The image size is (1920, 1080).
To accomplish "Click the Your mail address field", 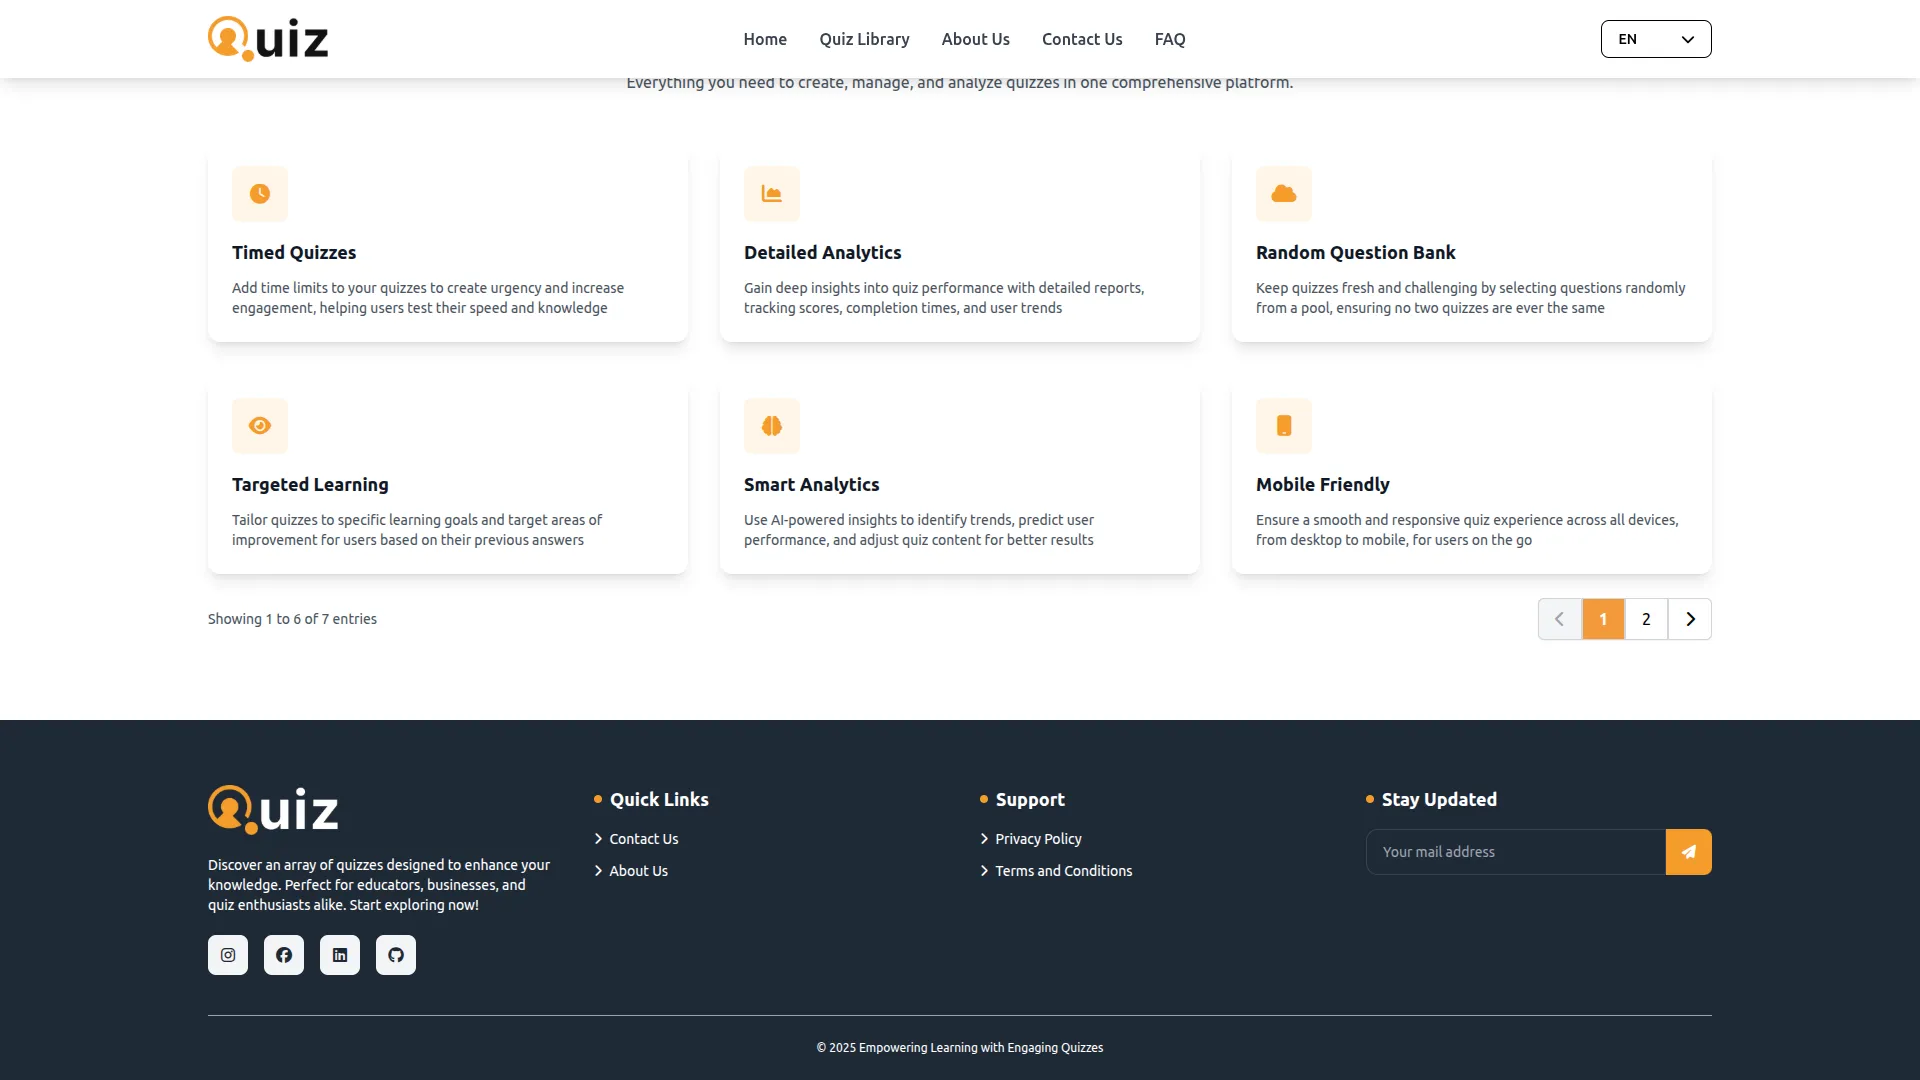I will [x=1515, y=852].
